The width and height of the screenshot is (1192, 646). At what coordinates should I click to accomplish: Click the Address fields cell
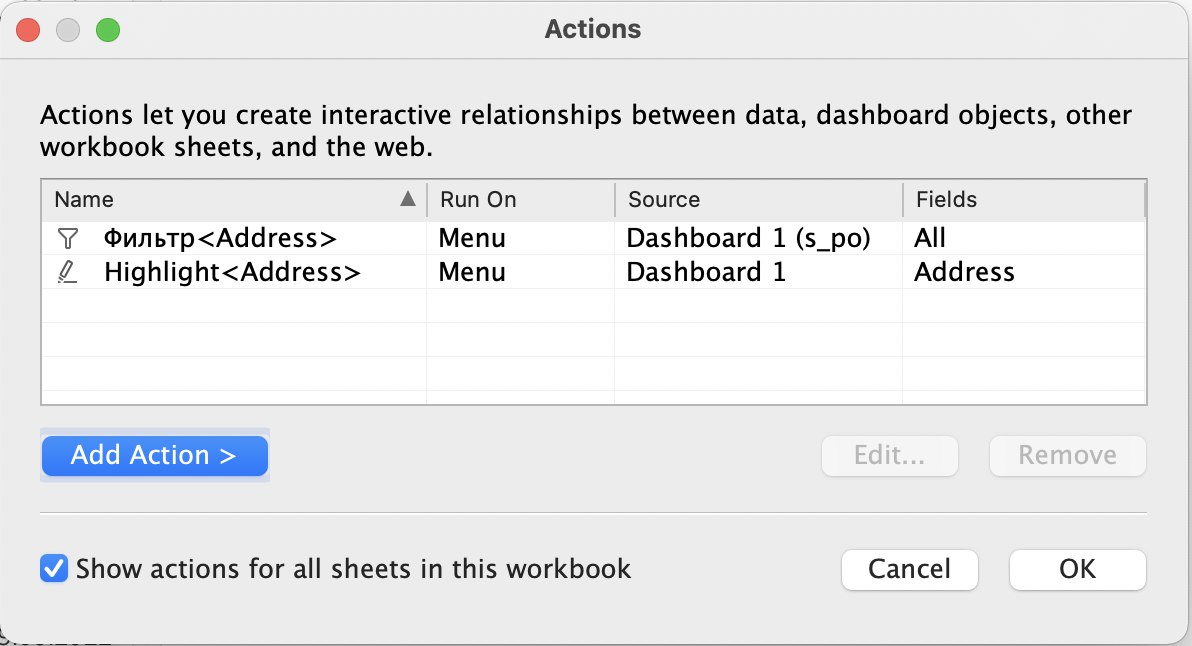click(x=964, y=272)
